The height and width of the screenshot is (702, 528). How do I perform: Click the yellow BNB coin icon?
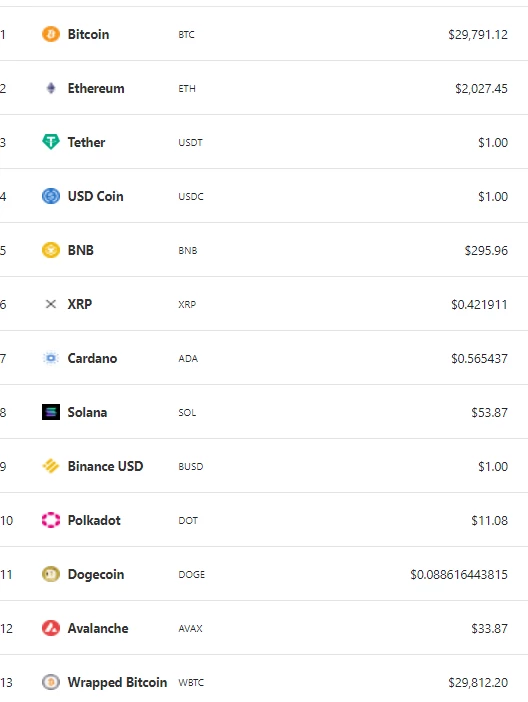(51, 250)
